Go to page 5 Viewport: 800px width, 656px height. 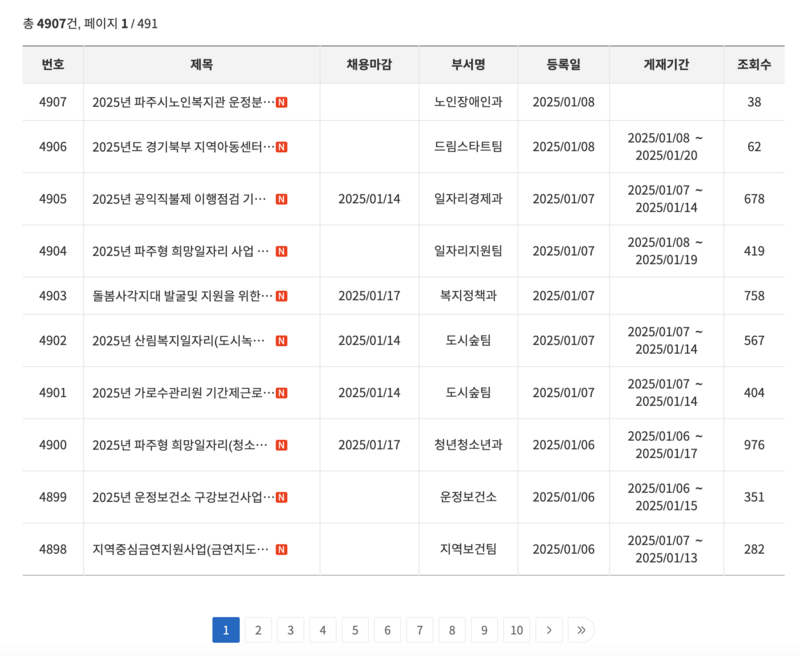356,630
